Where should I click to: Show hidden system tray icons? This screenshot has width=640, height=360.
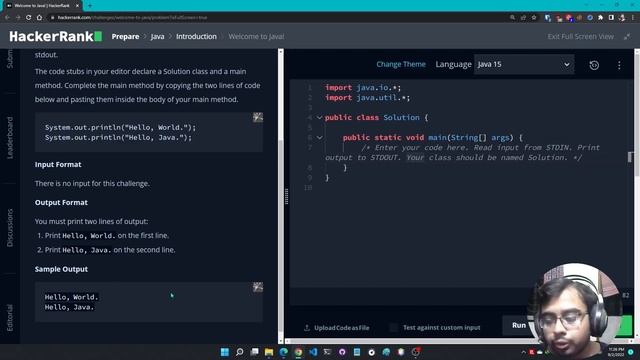[524, 352]
